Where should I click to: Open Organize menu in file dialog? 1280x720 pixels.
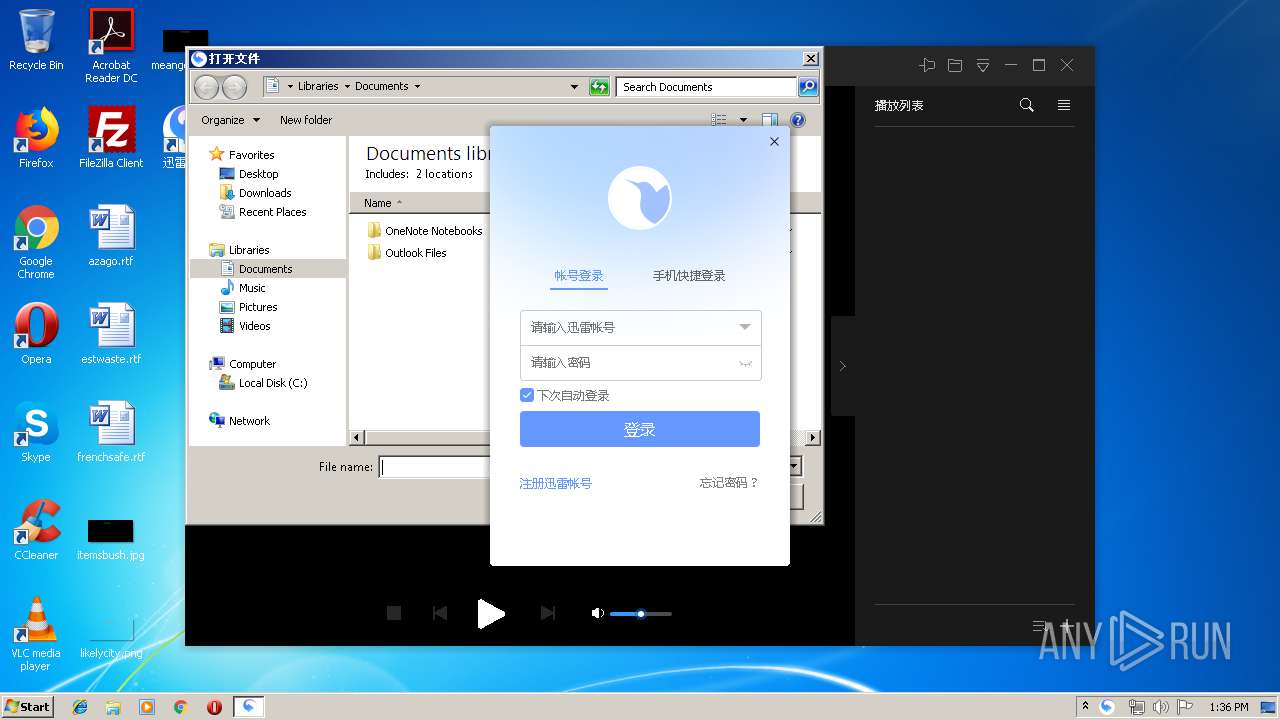point(230,120)
